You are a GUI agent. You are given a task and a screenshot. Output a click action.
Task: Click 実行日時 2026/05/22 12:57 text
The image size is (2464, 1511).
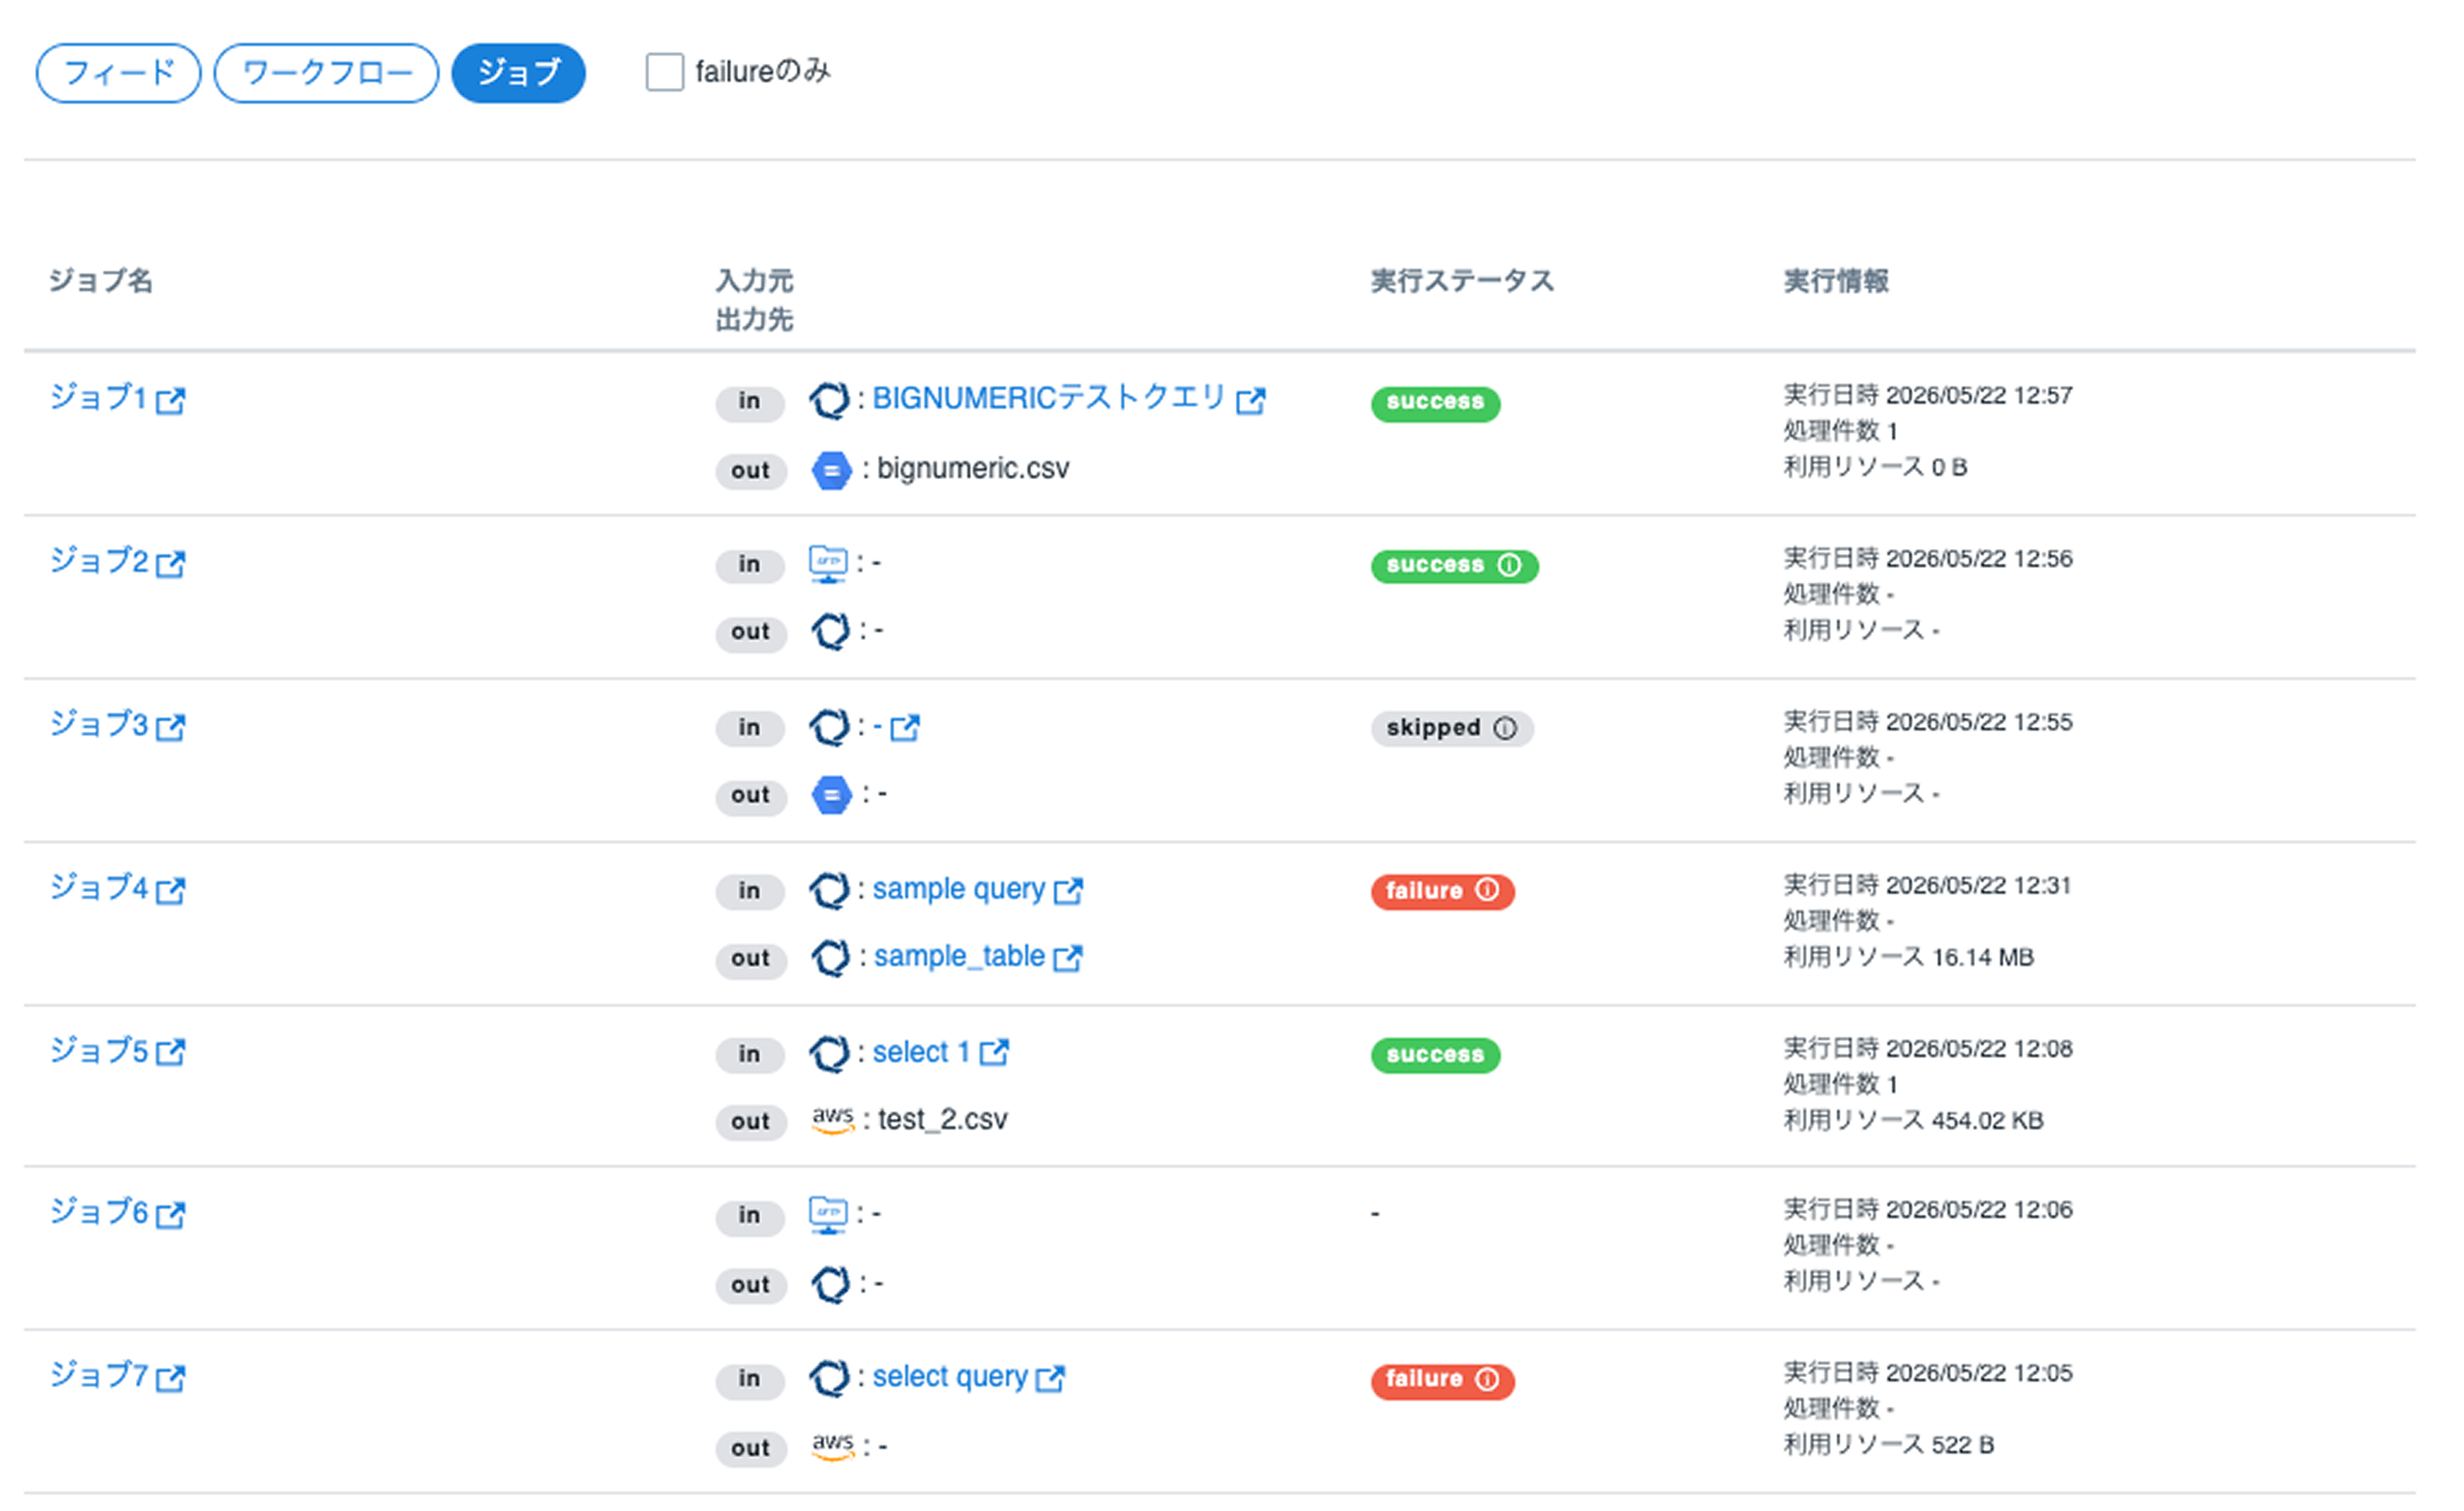point(1928,395)
